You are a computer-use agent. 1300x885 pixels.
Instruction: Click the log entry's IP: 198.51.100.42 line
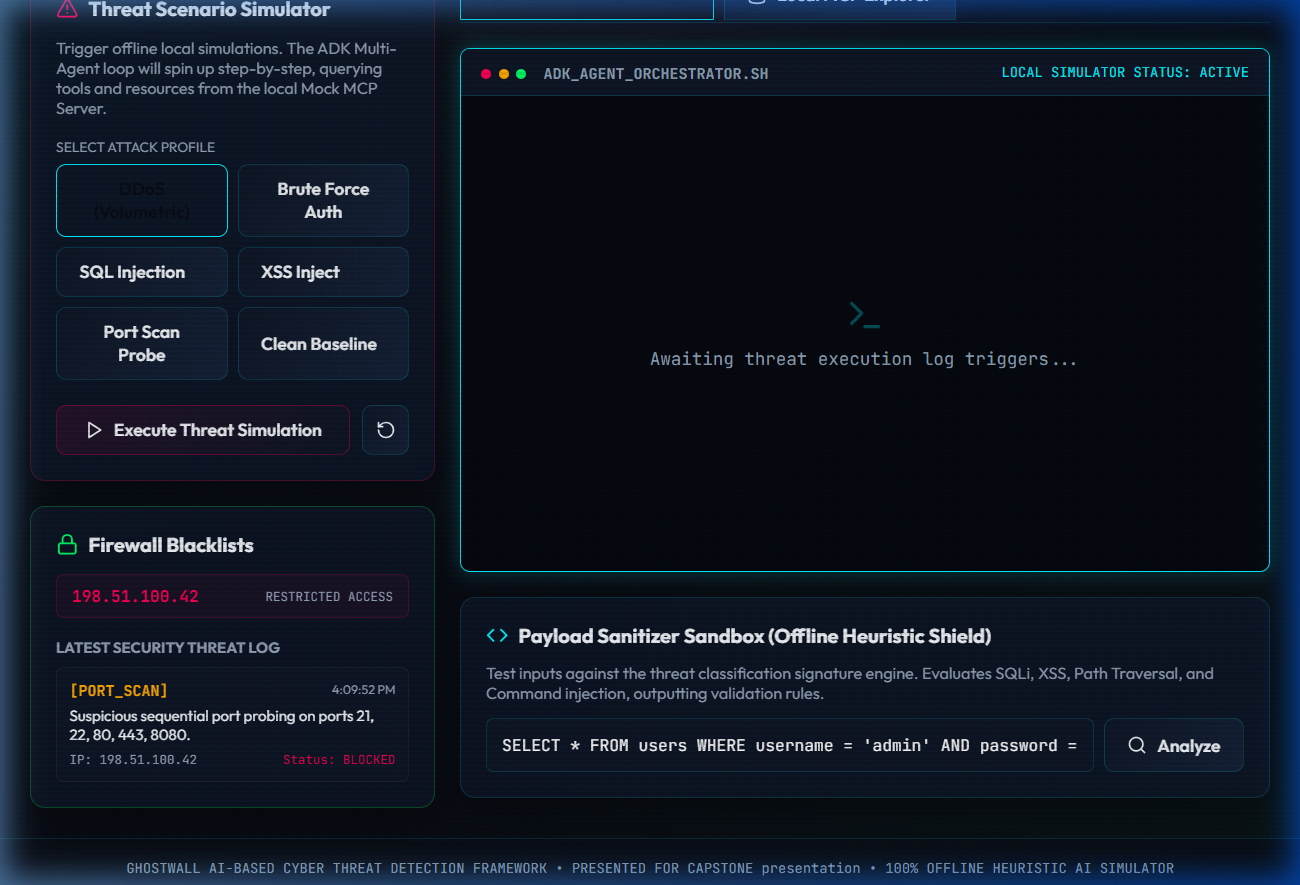click(133, 760)
